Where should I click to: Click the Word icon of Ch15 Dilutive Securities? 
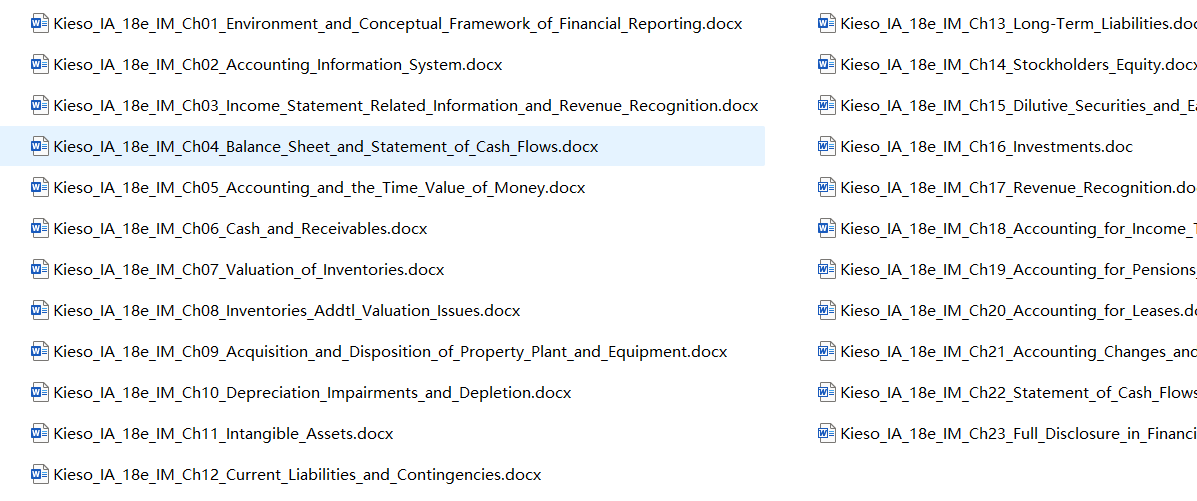click(x=826, y=105)
